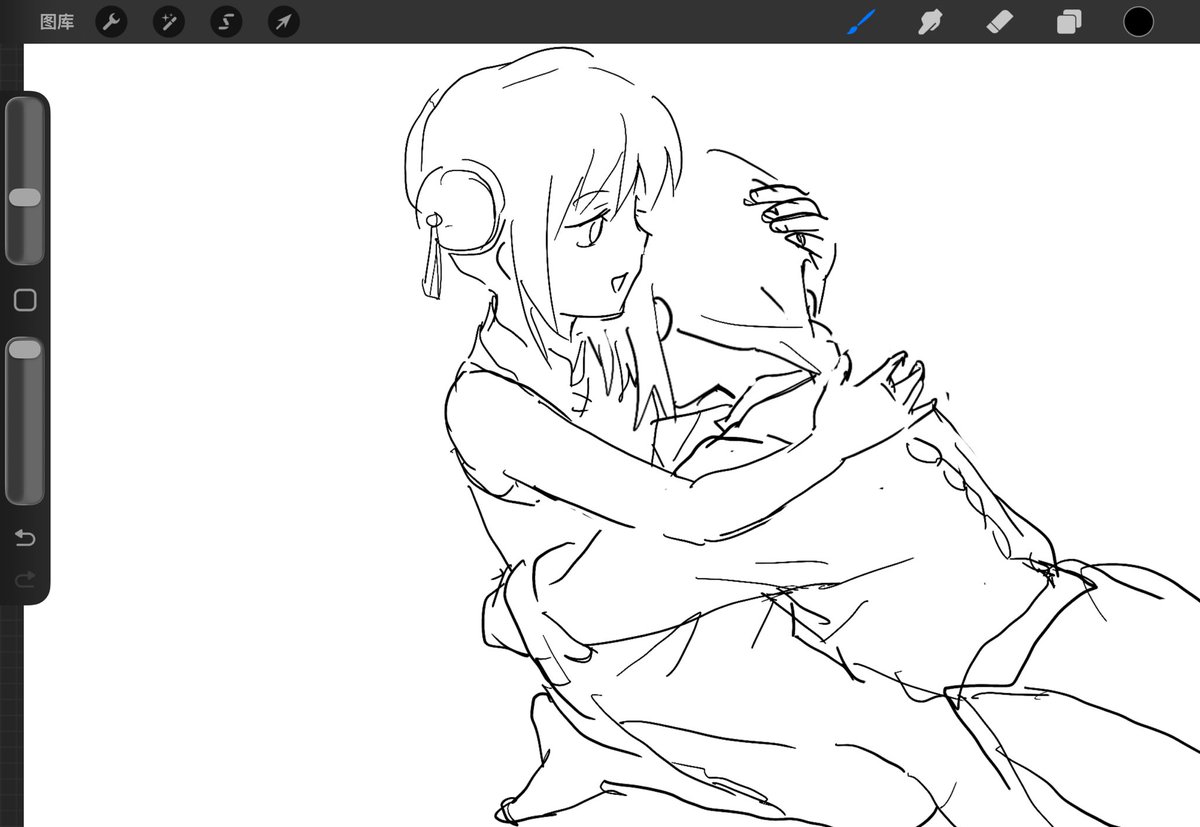Undo the last stroke

(25, 539)
